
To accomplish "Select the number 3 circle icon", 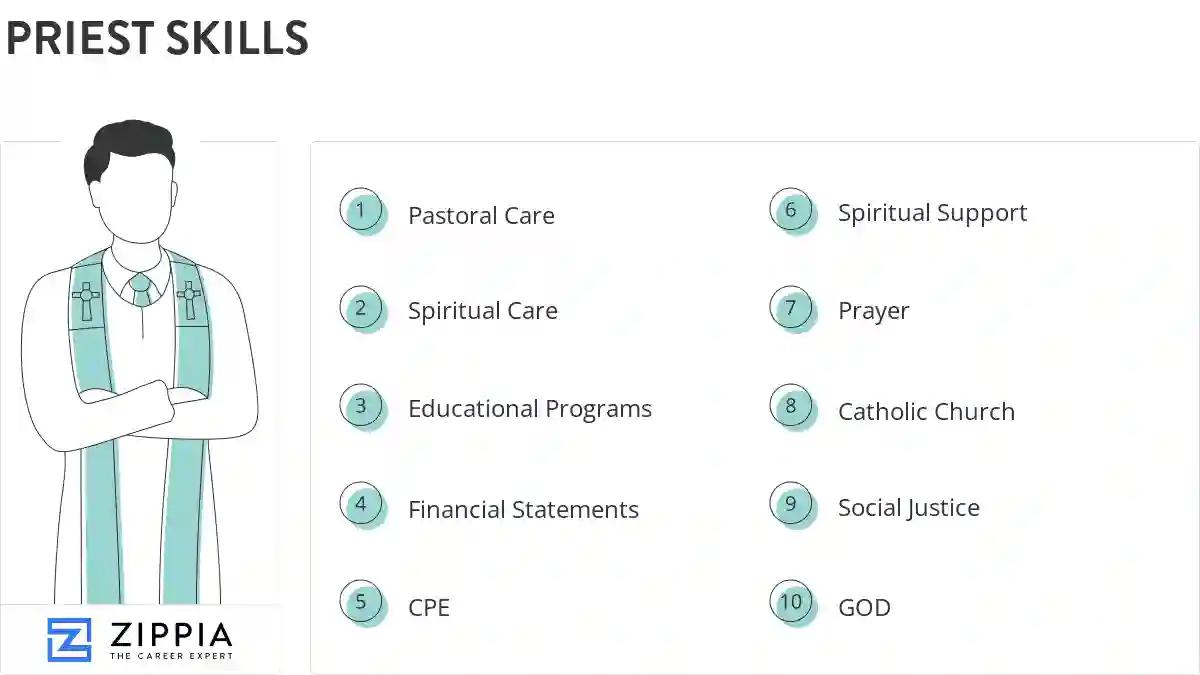I will [361, 407].
